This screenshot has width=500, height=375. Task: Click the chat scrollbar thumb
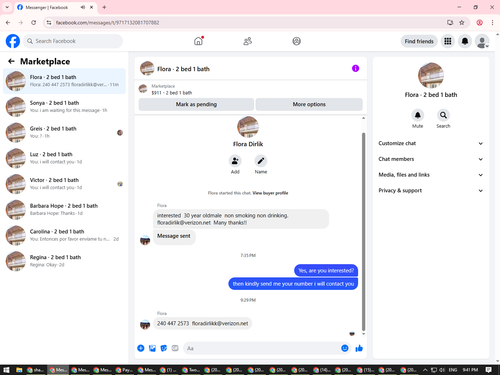pos(363,232)
